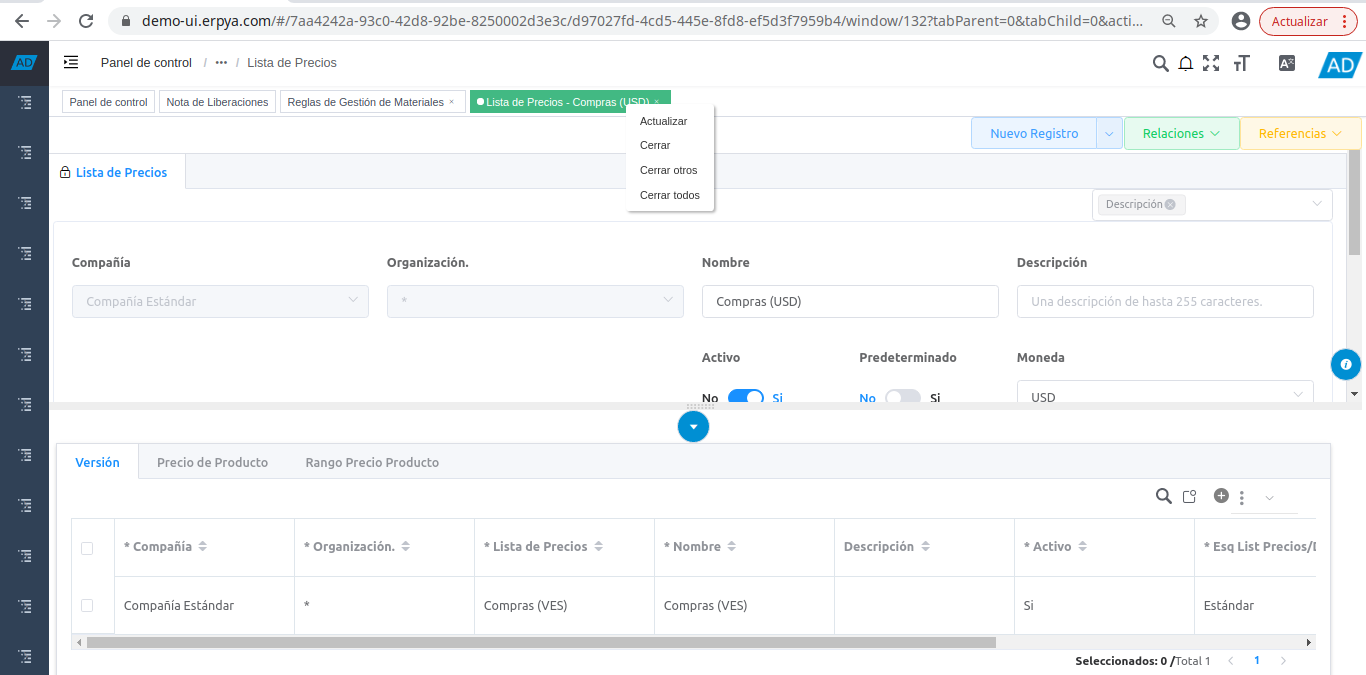The image size is (1366, 675).
Task: Enable the Predeterminado switch
Action: pos(902,397)
